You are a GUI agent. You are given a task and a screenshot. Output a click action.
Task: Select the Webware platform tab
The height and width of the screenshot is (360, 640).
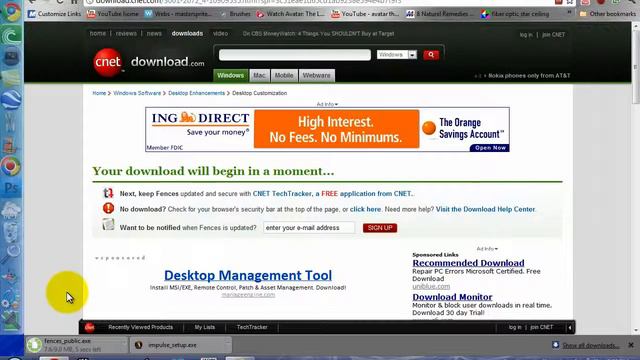(x=316, y=76)
